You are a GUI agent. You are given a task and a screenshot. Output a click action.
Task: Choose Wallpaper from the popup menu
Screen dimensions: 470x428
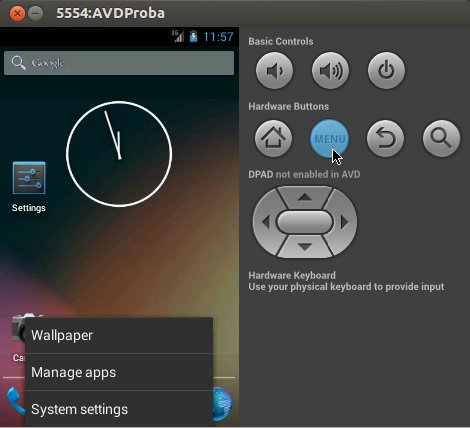(119, 335)
